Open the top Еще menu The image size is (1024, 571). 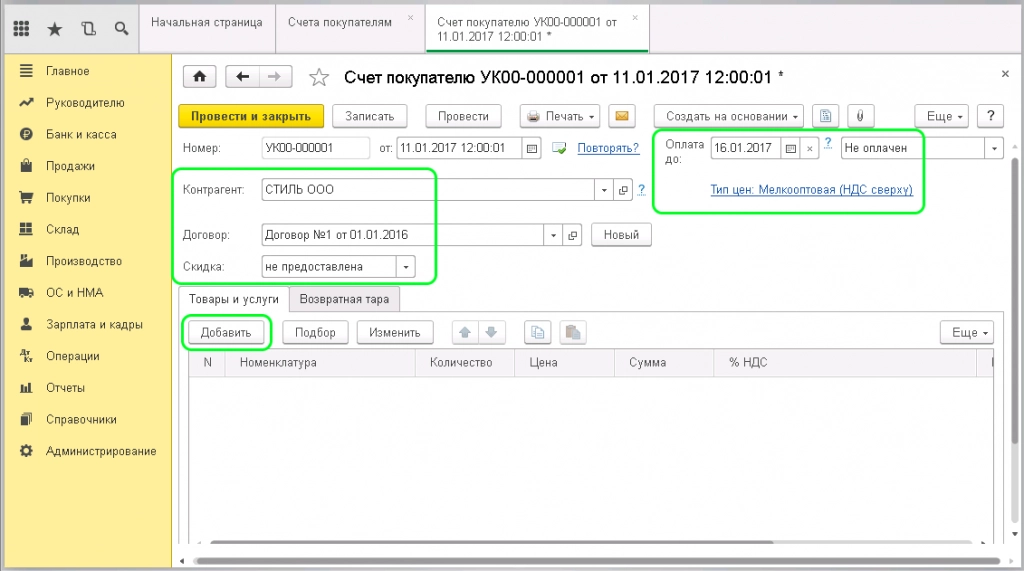click(941, 116)
